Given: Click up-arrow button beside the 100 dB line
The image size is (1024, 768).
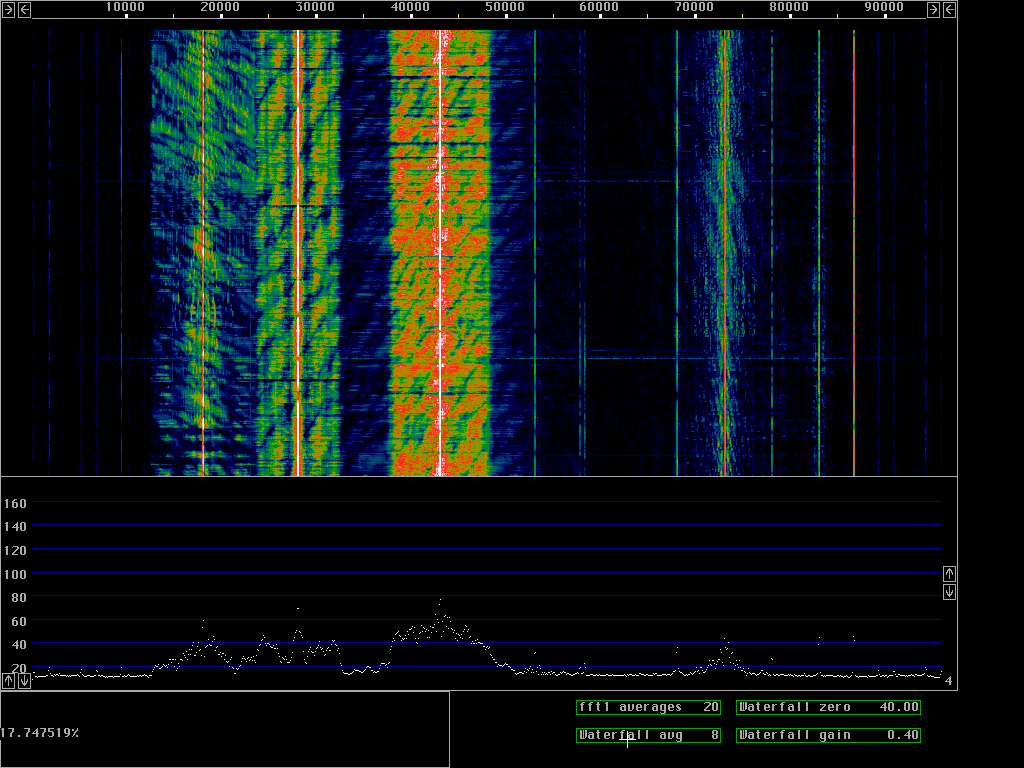Looking at the screenshot, I should [x=950, y=574].
